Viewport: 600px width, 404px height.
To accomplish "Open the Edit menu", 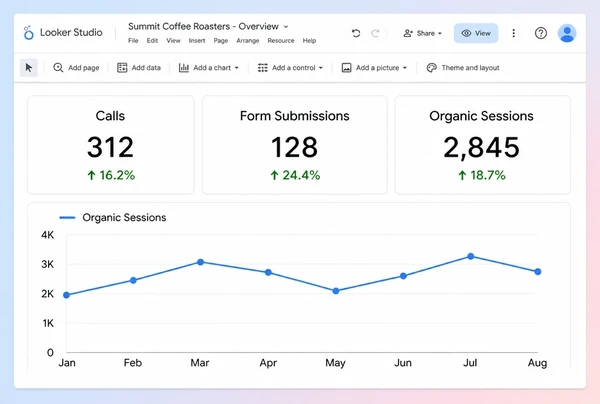I will tap(152, 41).
